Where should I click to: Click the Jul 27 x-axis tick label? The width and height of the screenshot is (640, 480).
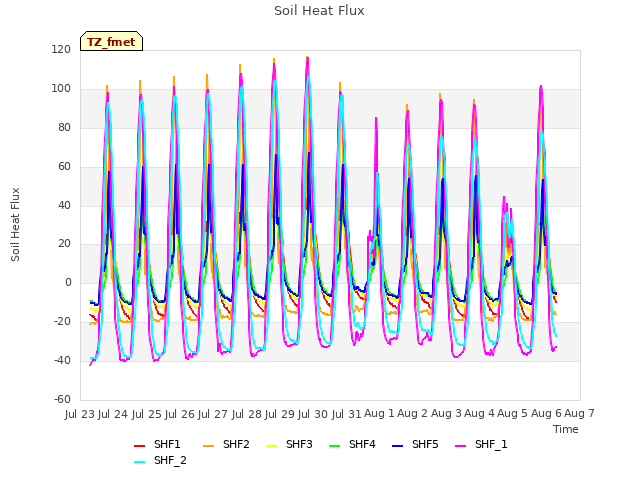click(213, 414)
